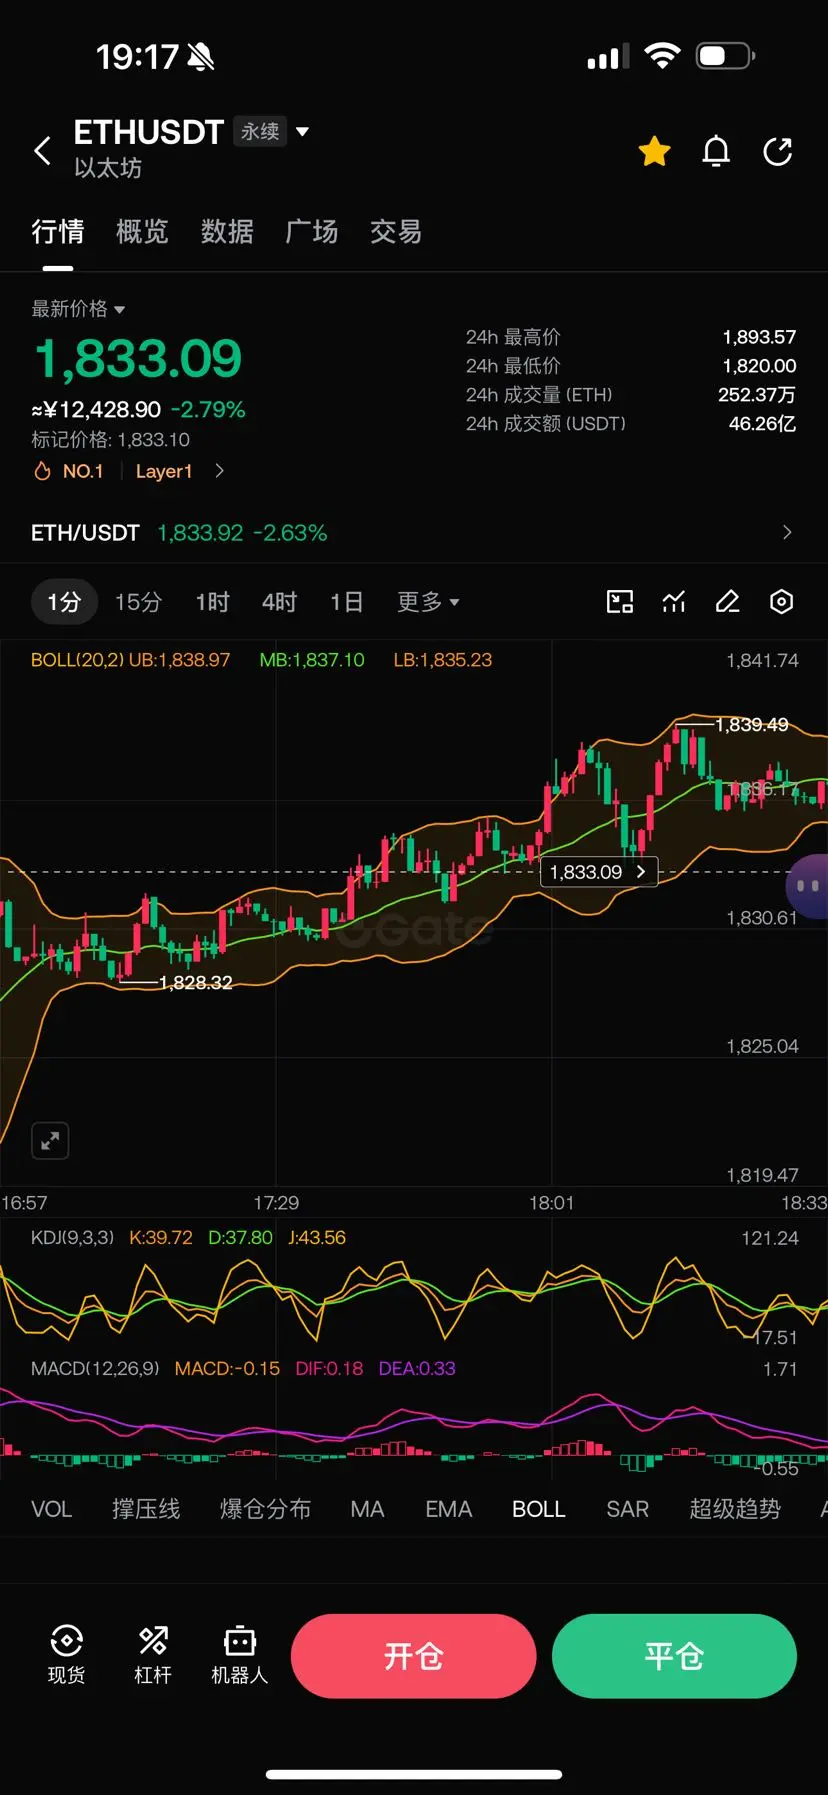This screenshot has width=828, height=1795.
Task: Select the 4时 timeframe
Action: coord(280,602)
